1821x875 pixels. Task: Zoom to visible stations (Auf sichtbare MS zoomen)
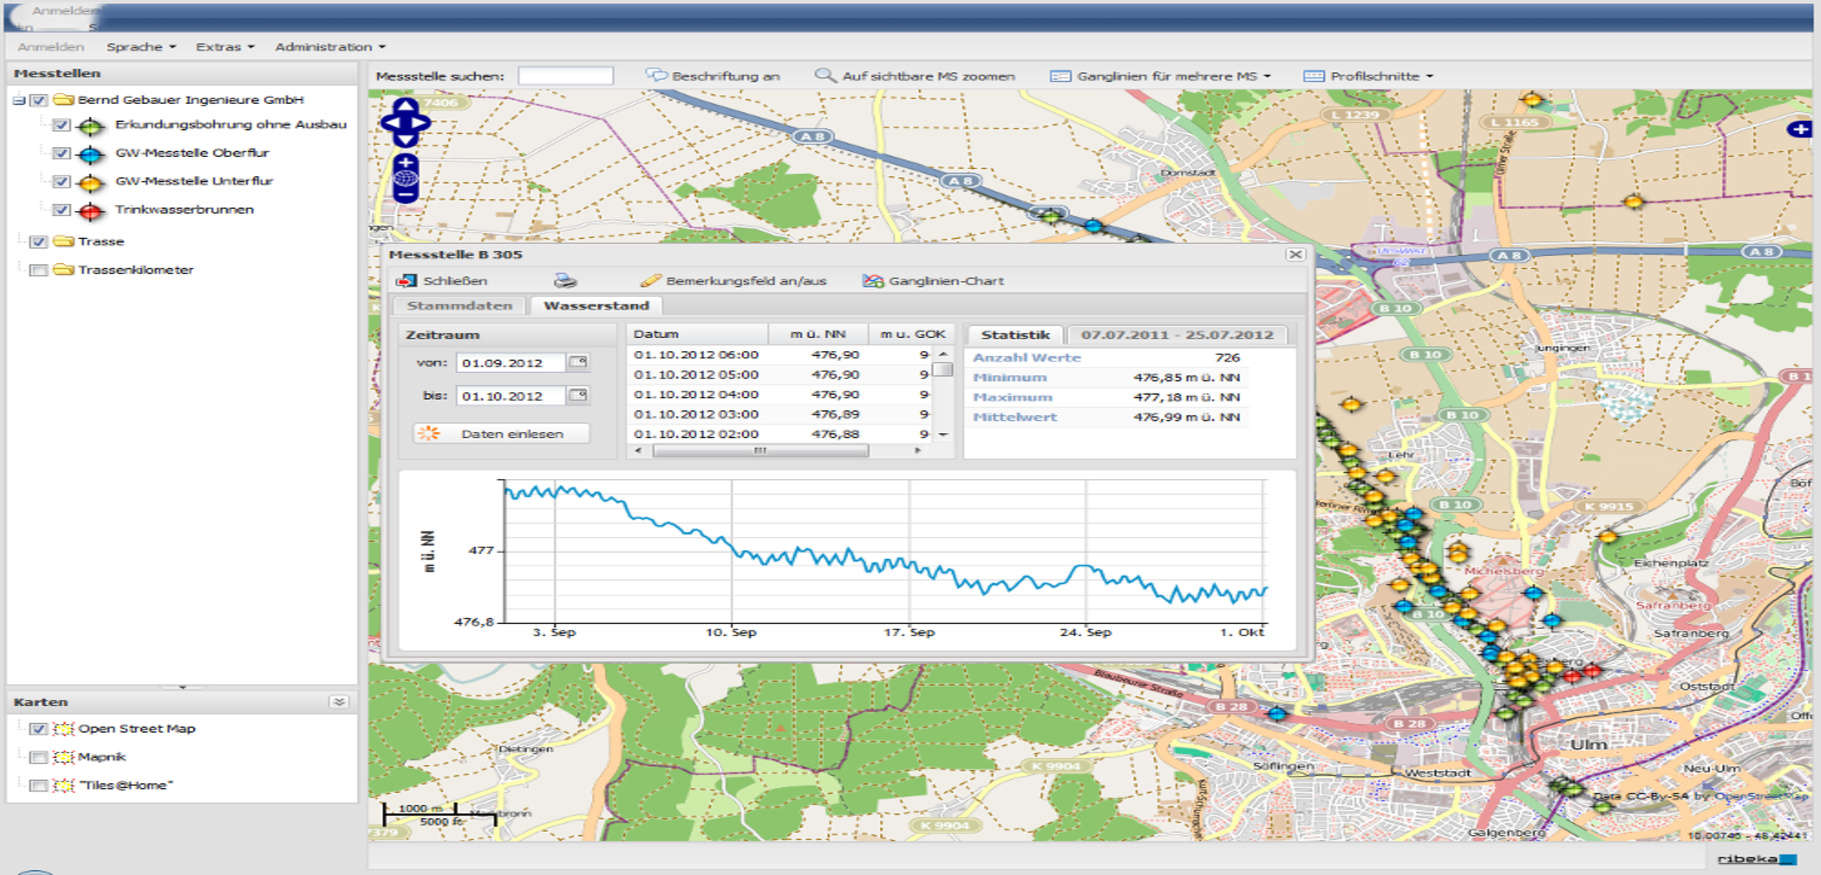915,76
